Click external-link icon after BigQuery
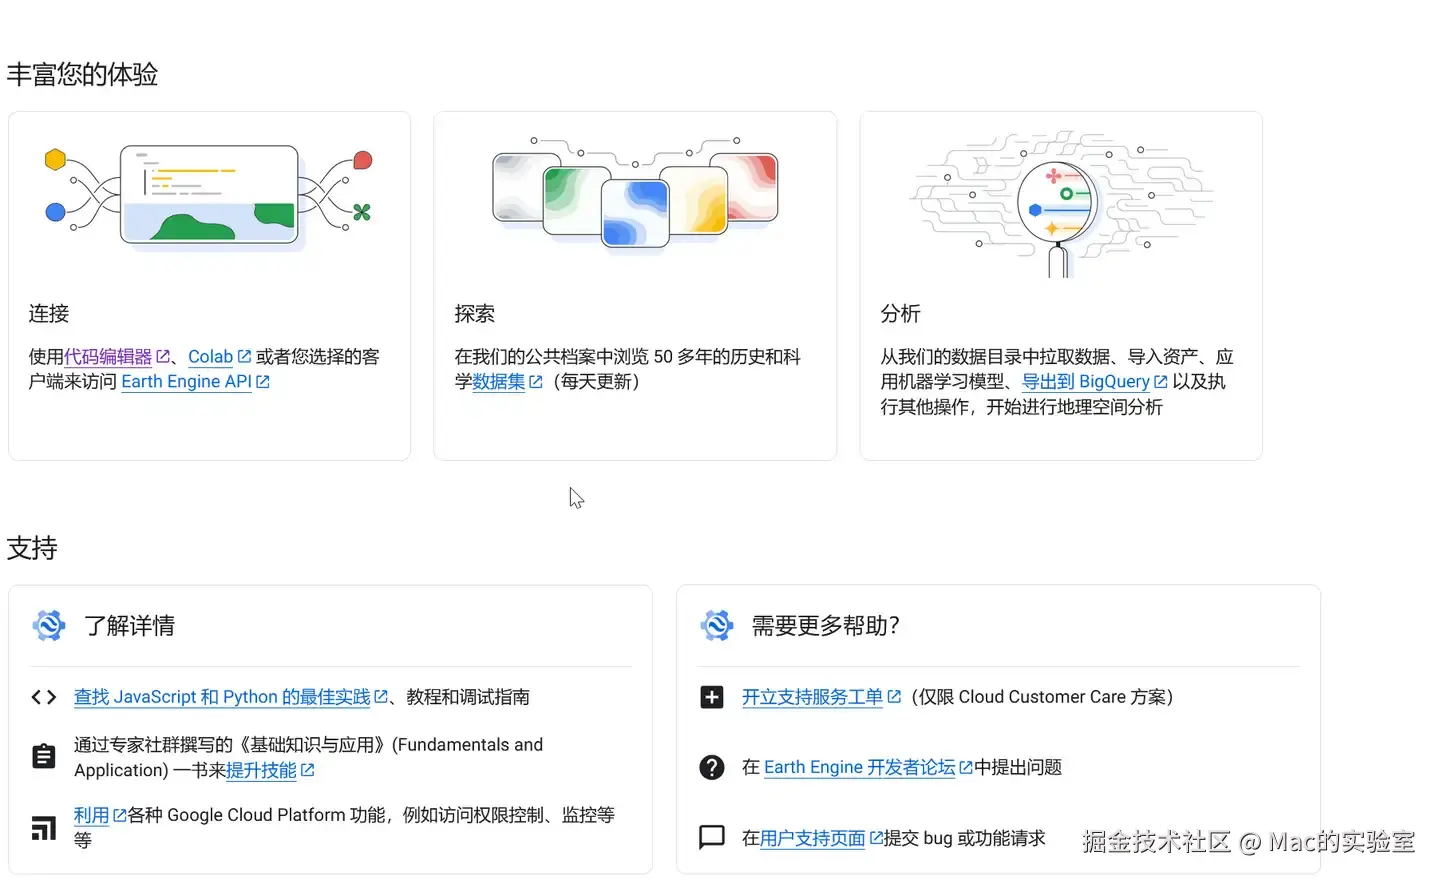This screenshot has height=880, width=1440. coord(1161,381)
